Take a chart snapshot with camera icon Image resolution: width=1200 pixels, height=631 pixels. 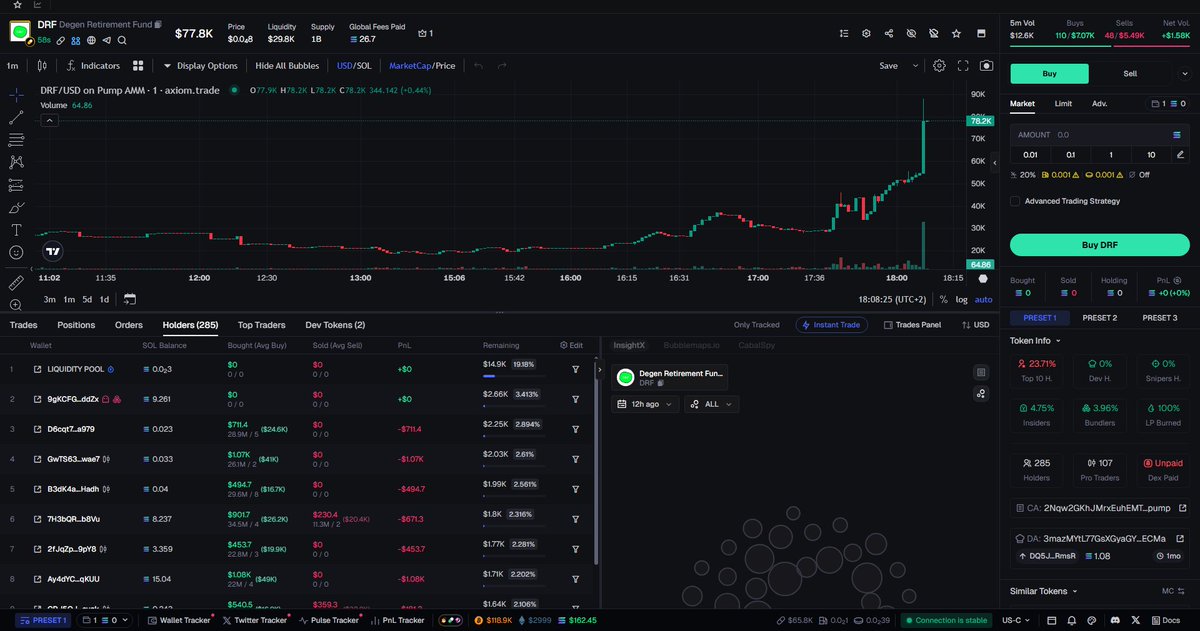coord(987,66)
